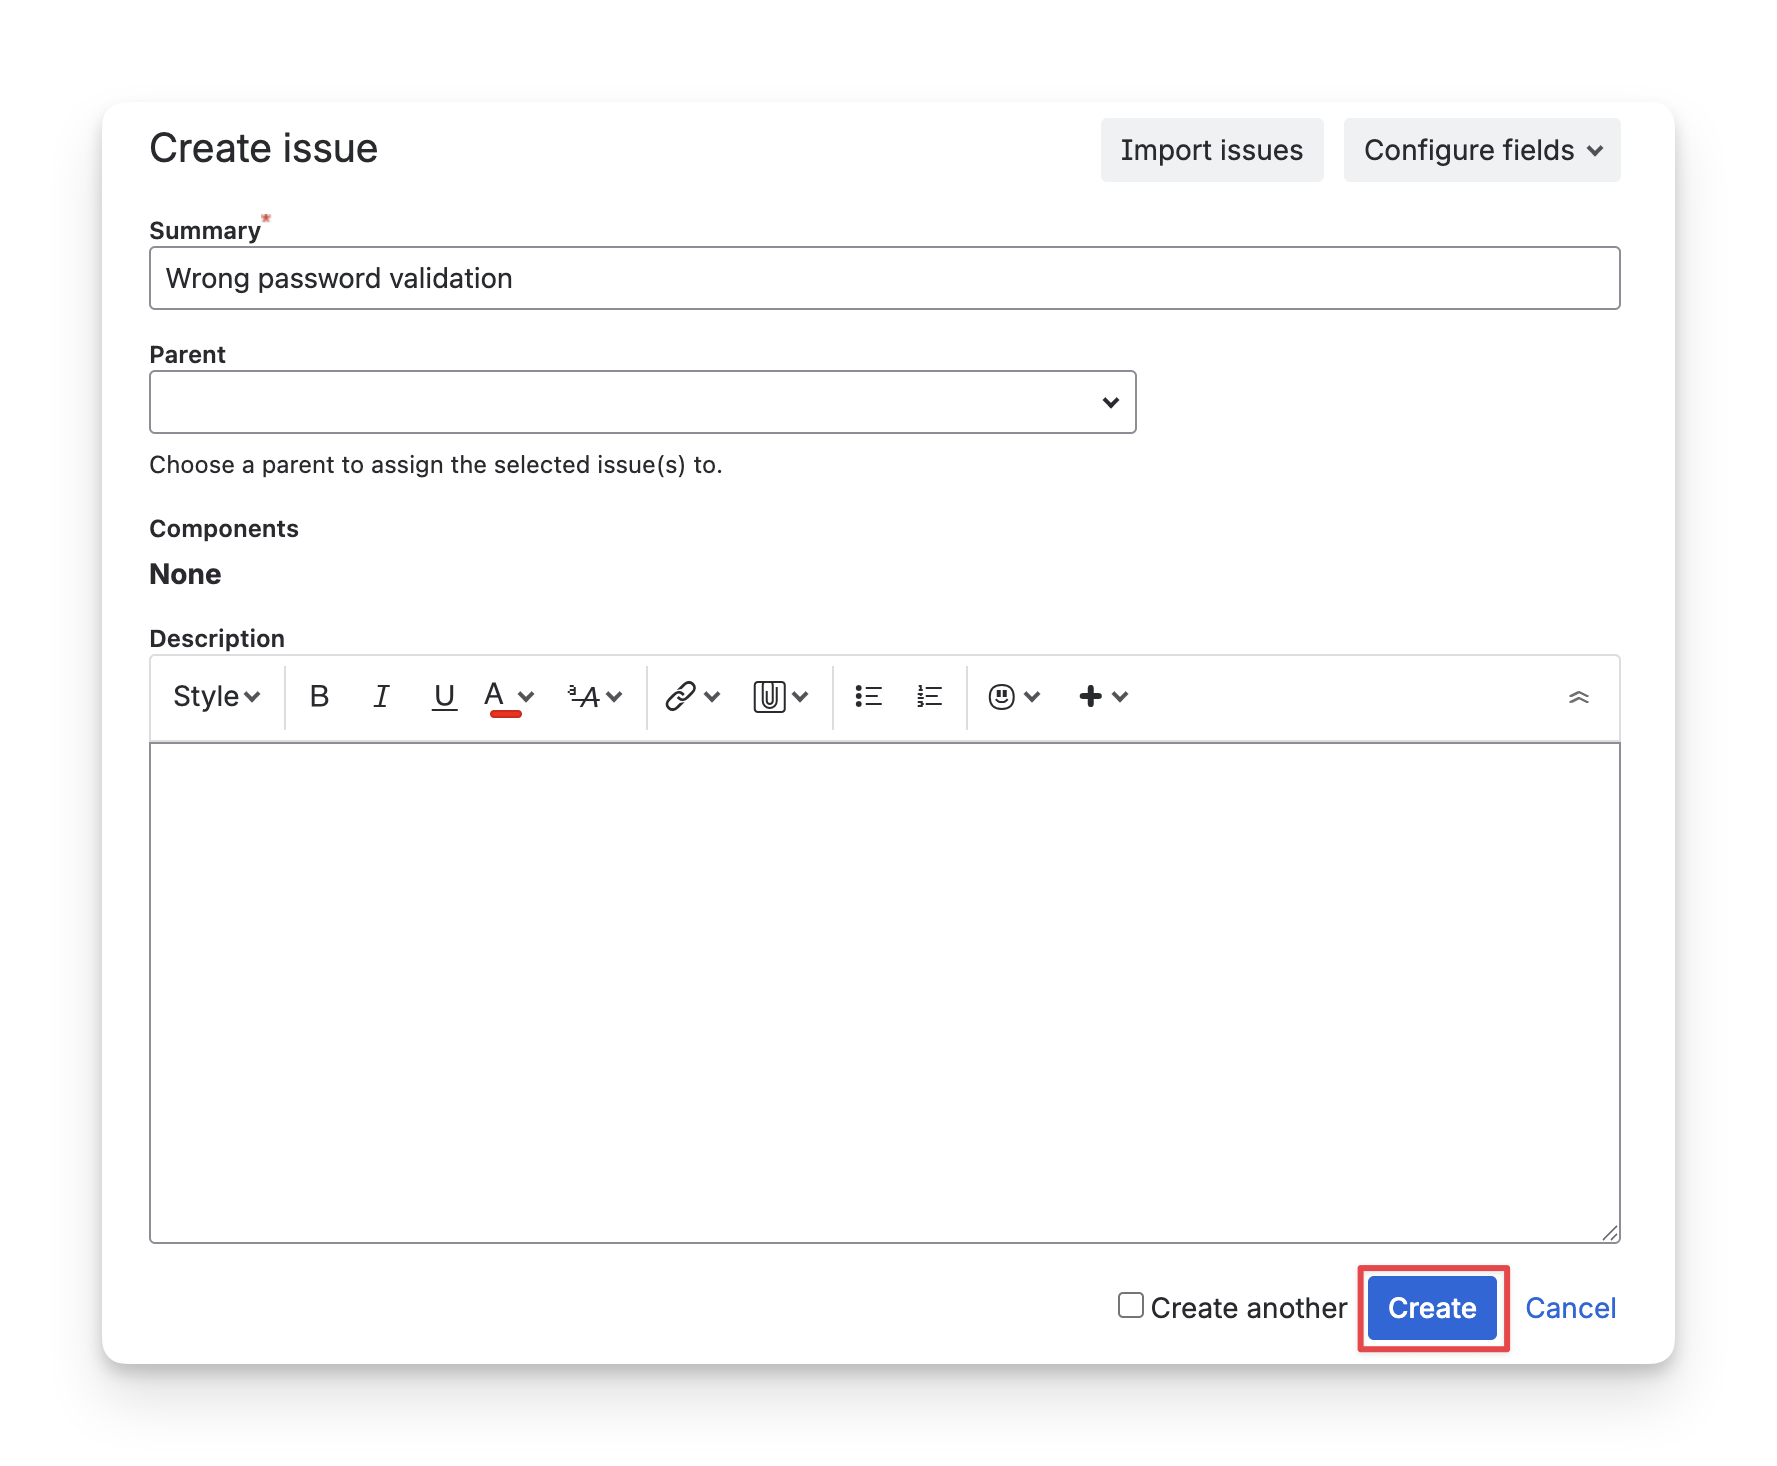1777x1466 pixels.
Task: Check the Create another checkbox
Action: click(x=1131, y=1305)
